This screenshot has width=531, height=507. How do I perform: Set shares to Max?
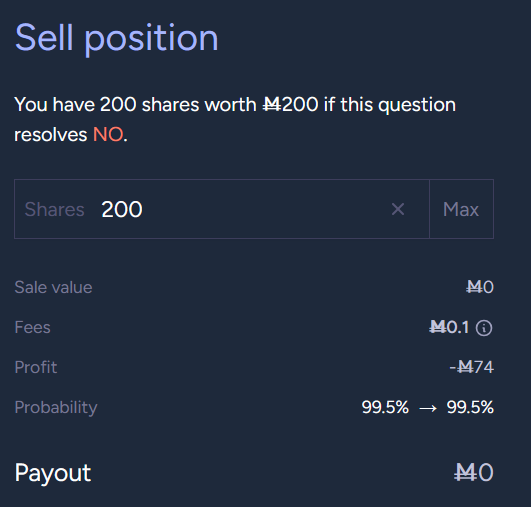pos(461,209)
